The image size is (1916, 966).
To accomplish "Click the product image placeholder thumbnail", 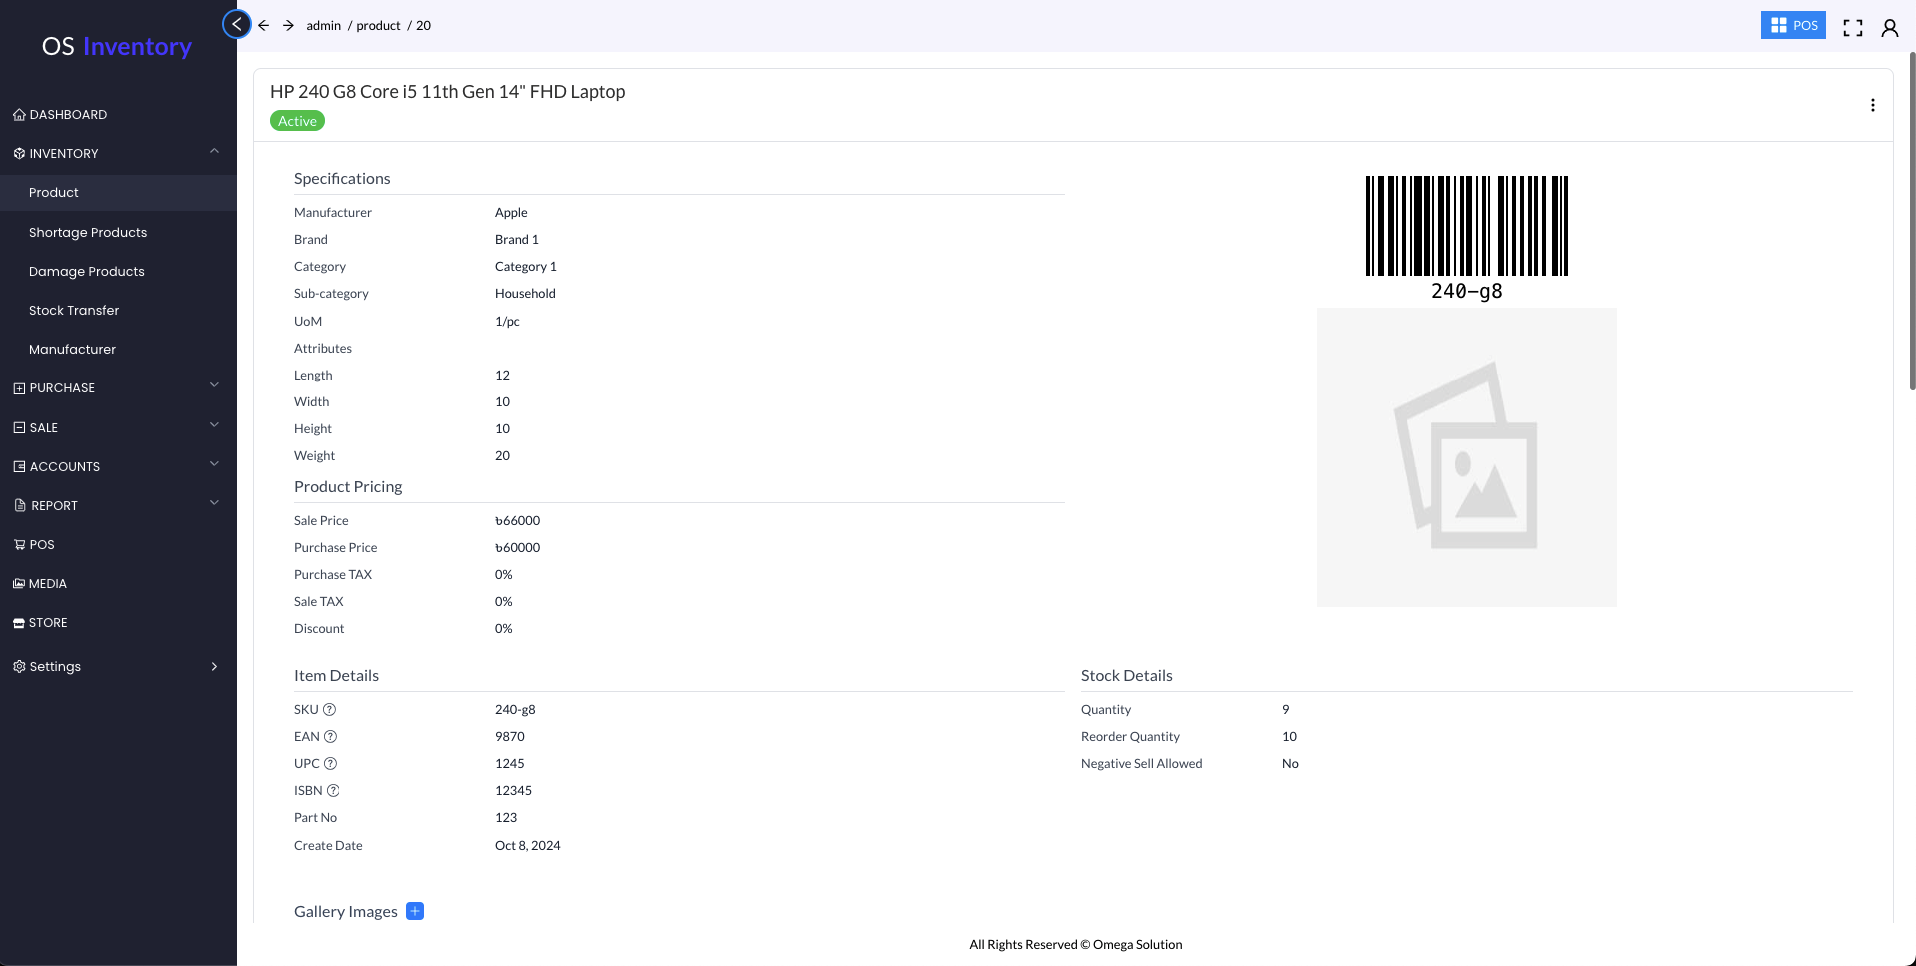I will [1466, 457].
